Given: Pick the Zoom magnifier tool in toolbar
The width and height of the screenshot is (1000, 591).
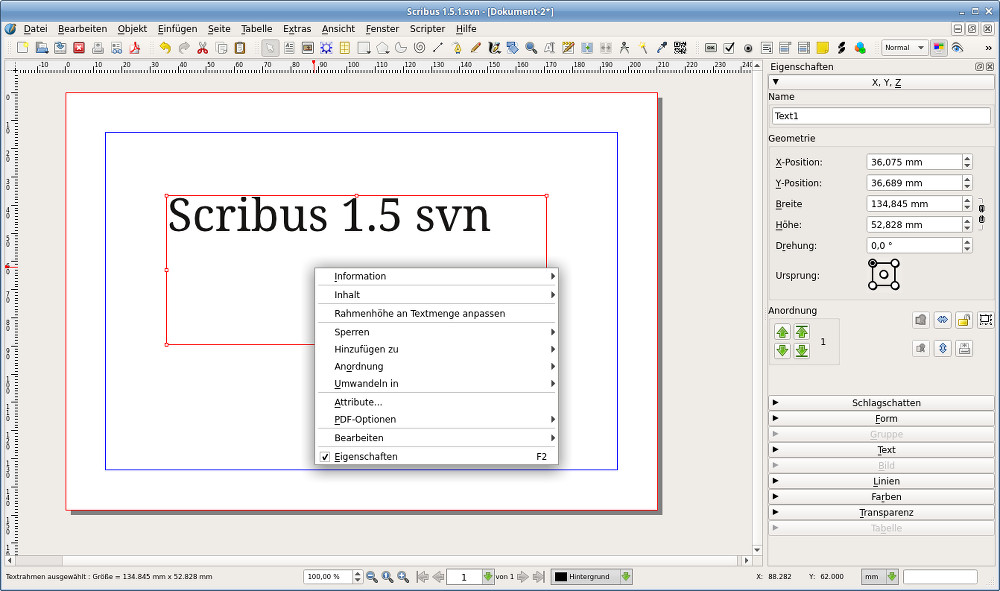Looking at the screenshot, I should (x=531, y=48).
